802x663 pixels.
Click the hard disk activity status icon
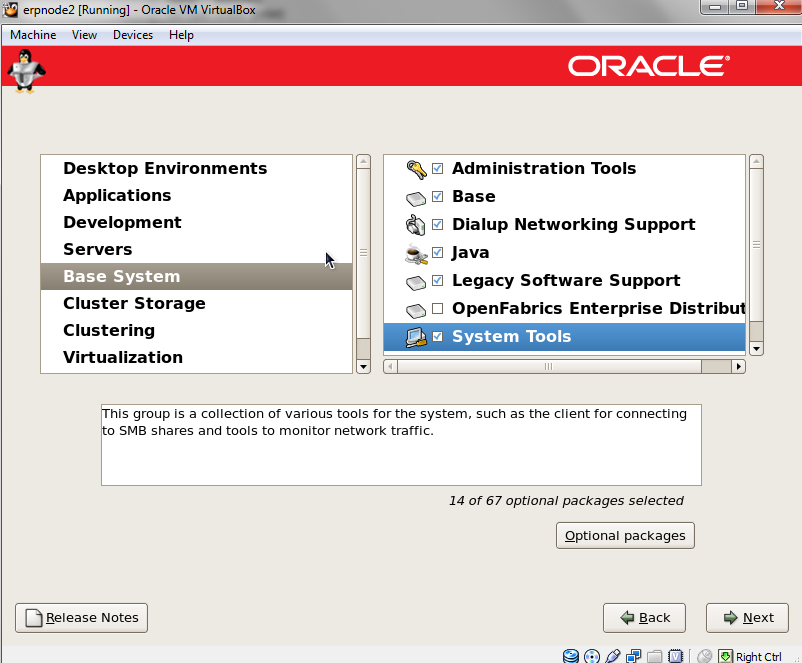[x=571, y=656]
